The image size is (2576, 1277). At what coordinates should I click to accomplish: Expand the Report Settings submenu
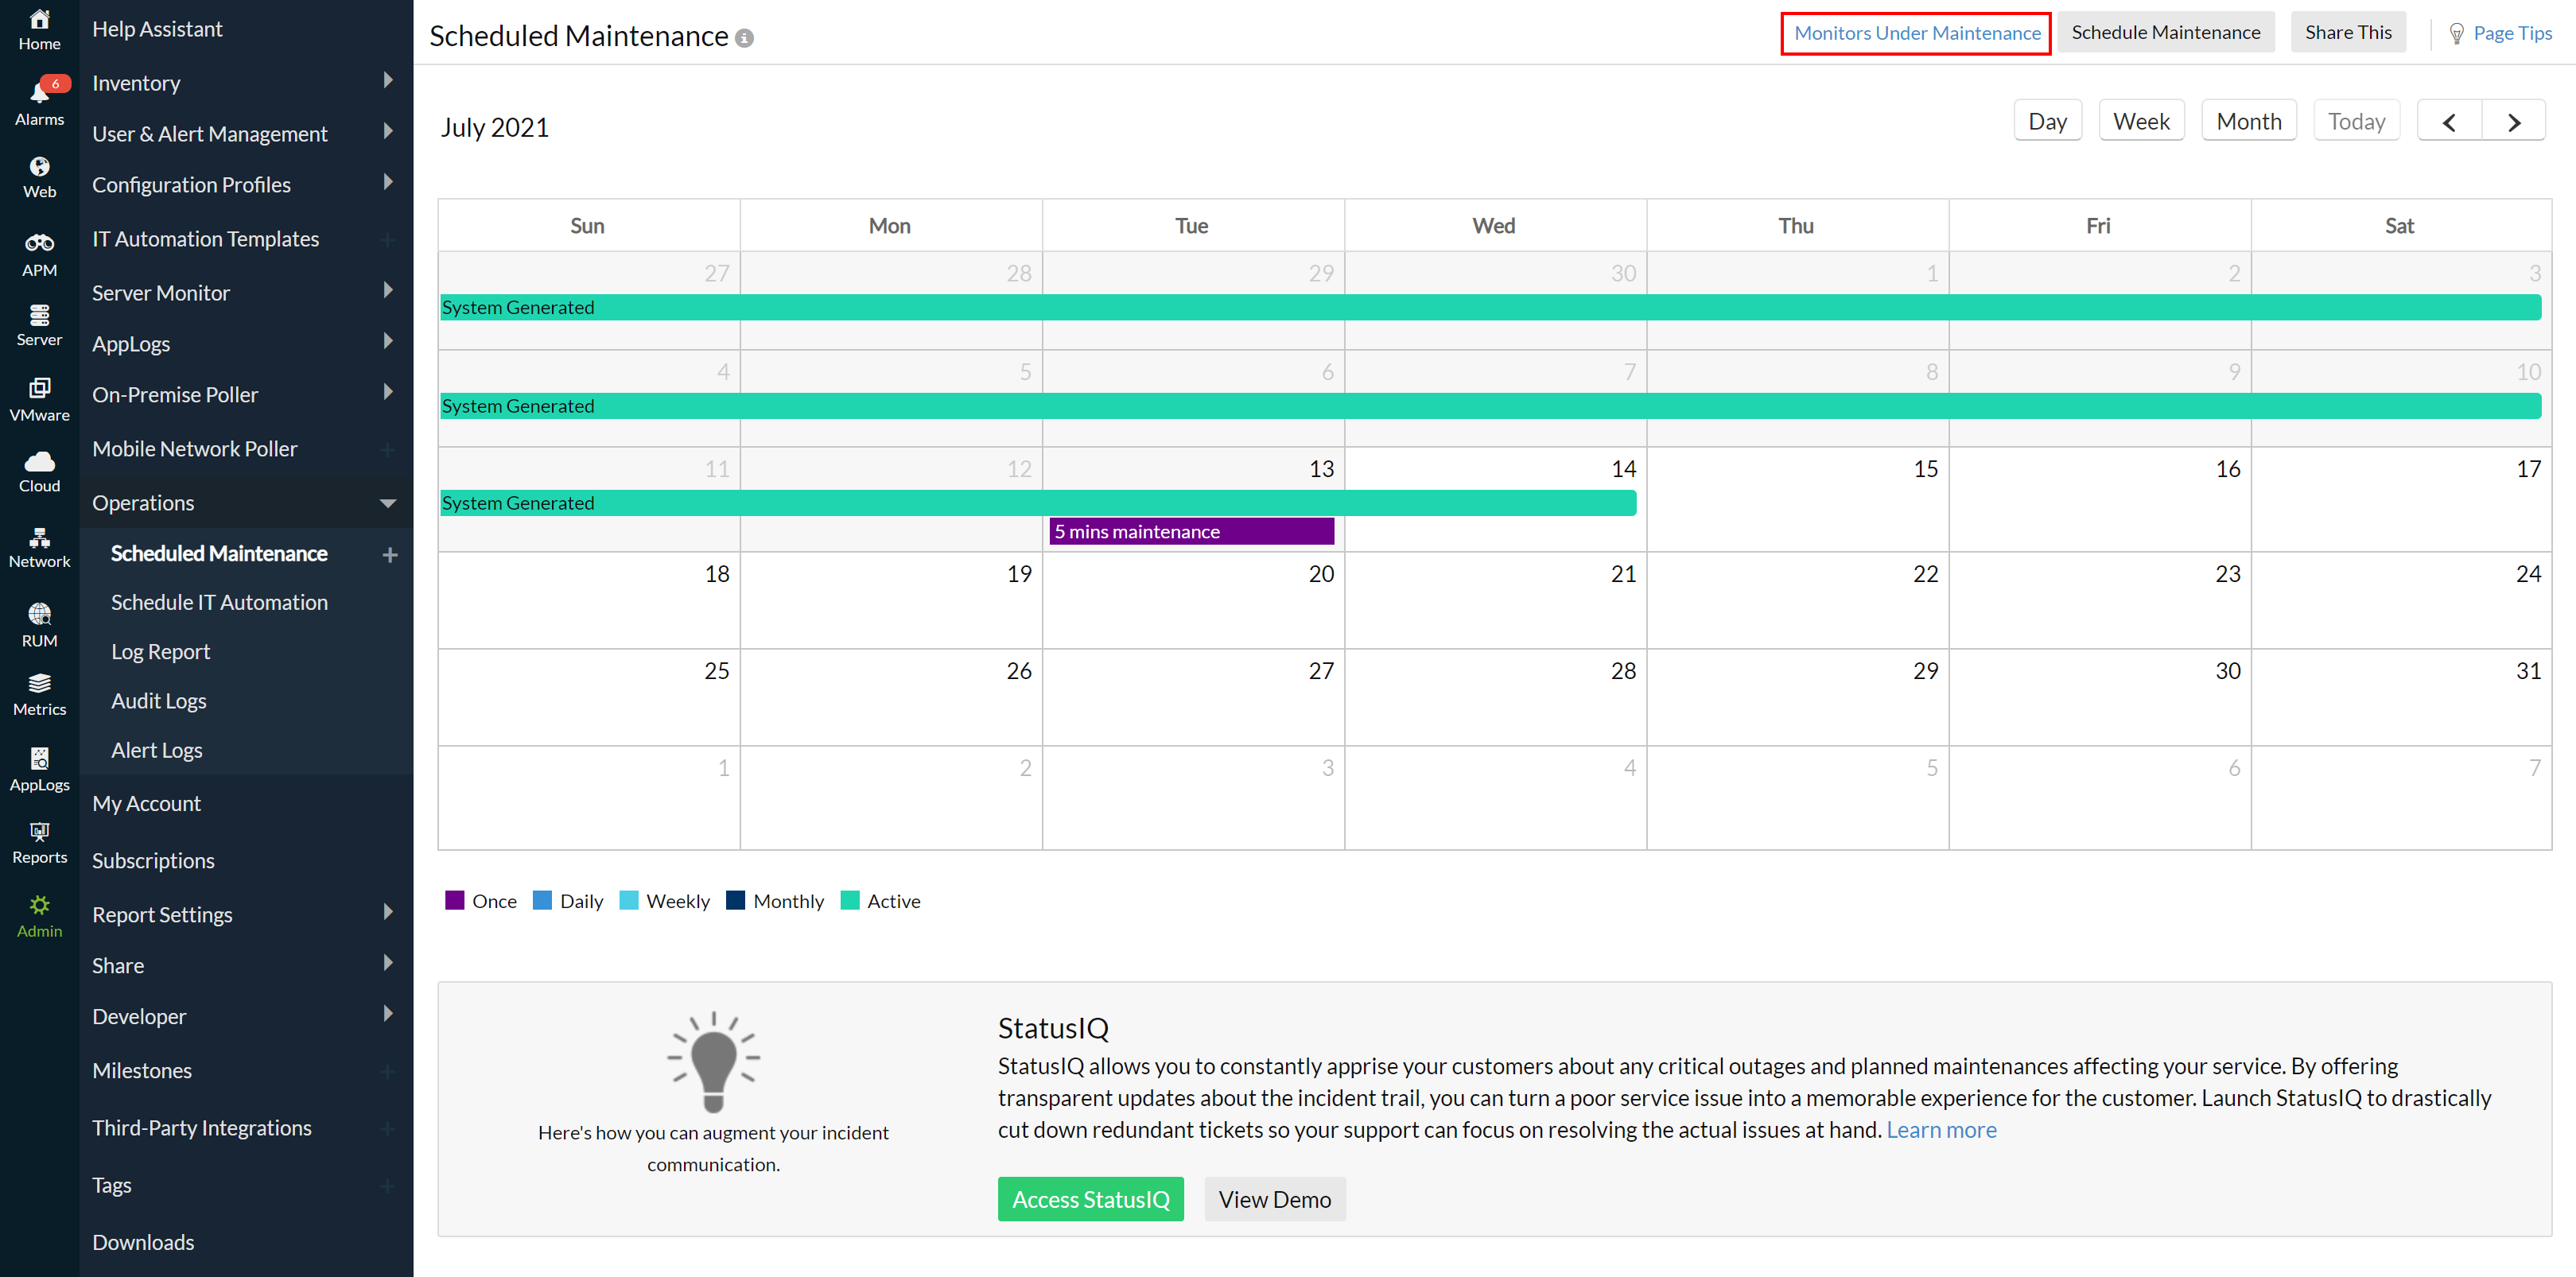[388, 913]
